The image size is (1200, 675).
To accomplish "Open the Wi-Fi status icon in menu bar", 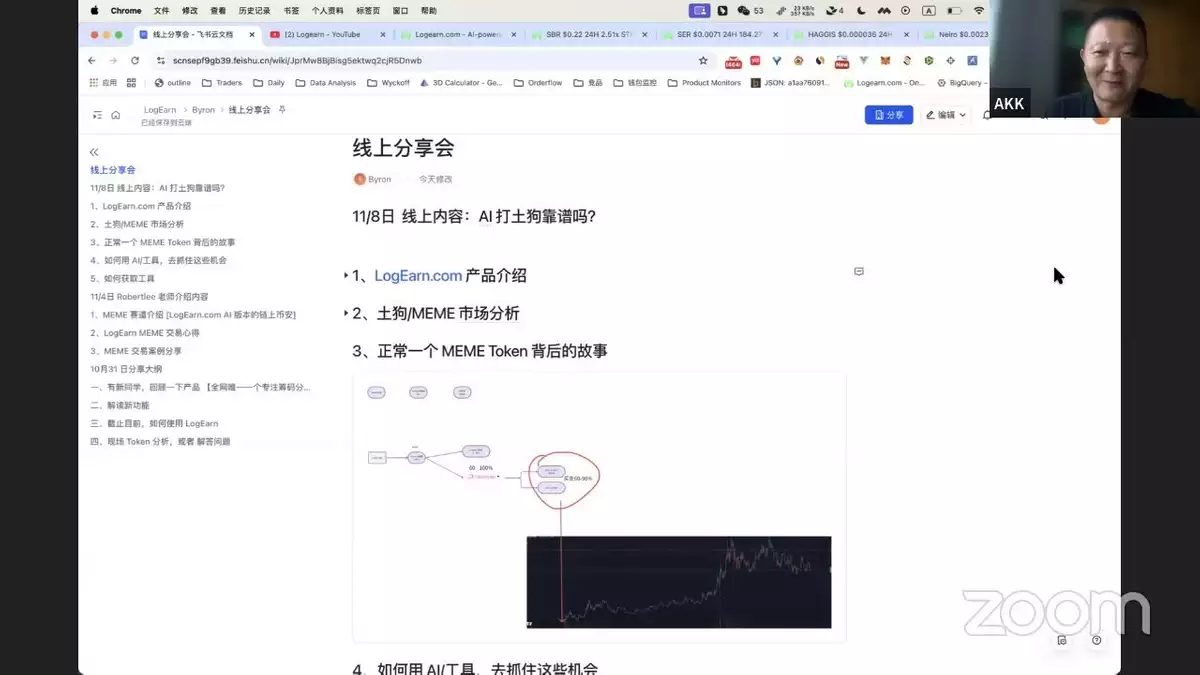I will [979, 10].
